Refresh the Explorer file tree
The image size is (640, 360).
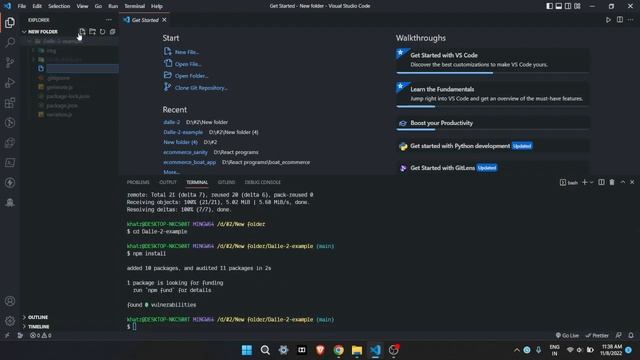tap(102, 31)
